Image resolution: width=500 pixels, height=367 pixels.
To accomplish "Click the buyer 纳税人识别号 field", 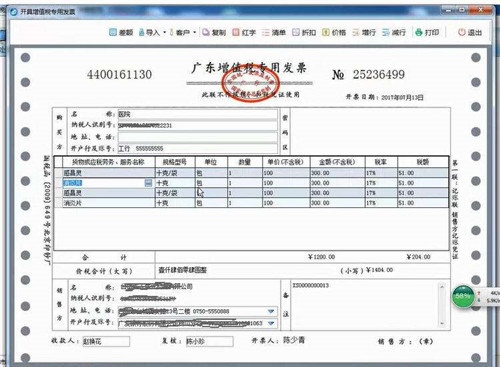I will pyautogui.click(x=197, y=125).
